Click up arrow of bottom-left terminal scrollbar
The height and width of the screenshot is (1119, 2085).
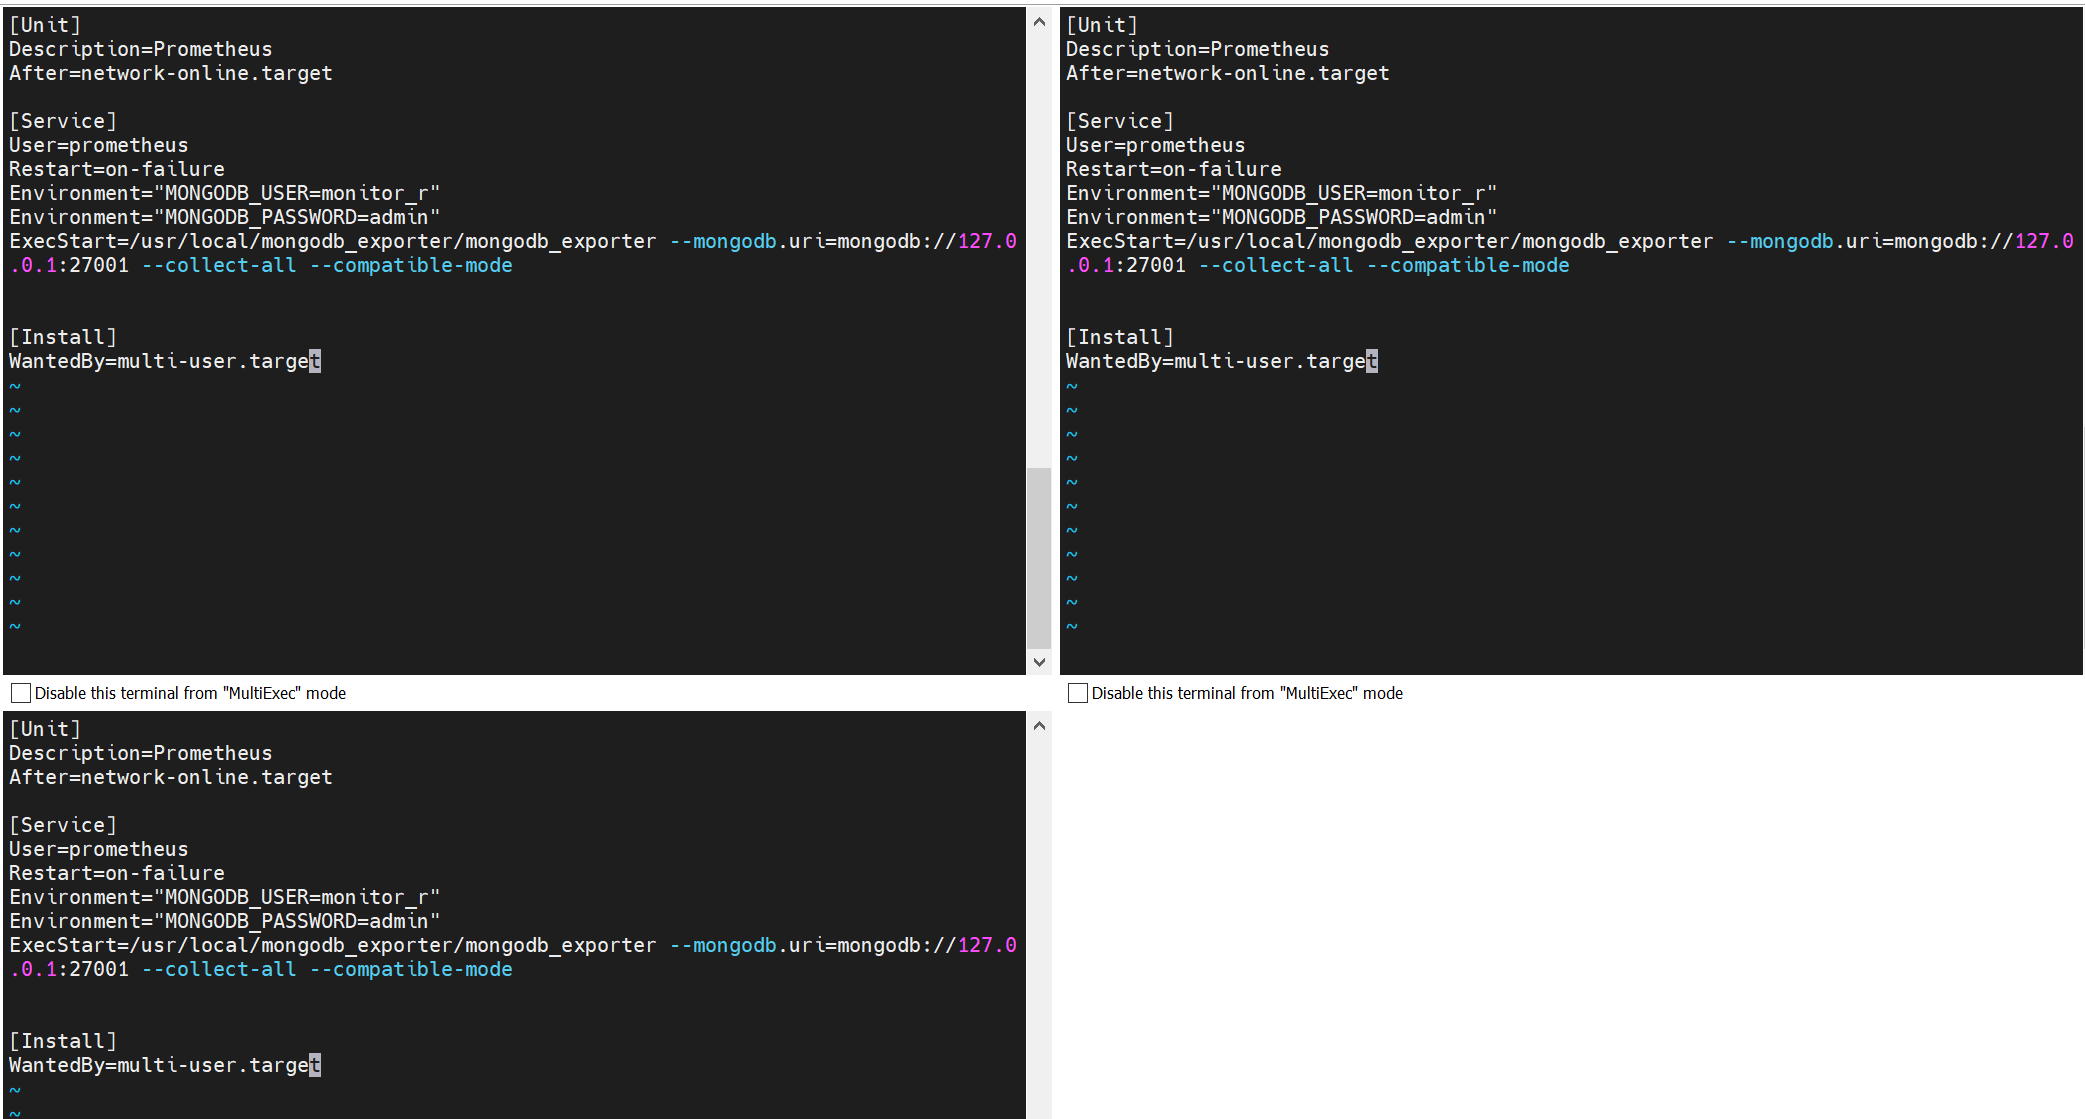pos(1039,726)
